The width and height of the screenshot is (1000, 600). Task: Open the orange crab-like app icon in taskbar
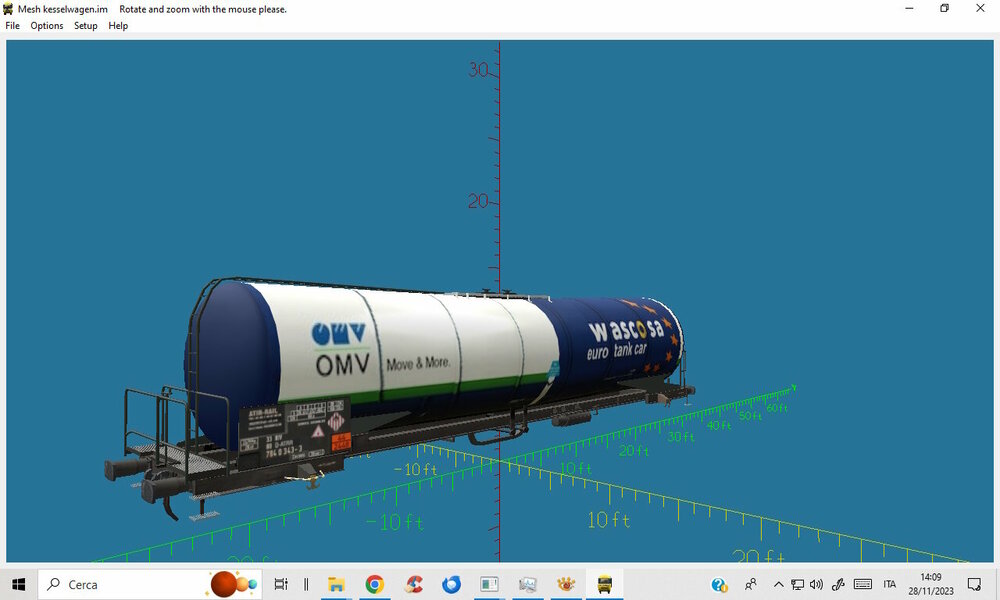(x=566, y=584)
